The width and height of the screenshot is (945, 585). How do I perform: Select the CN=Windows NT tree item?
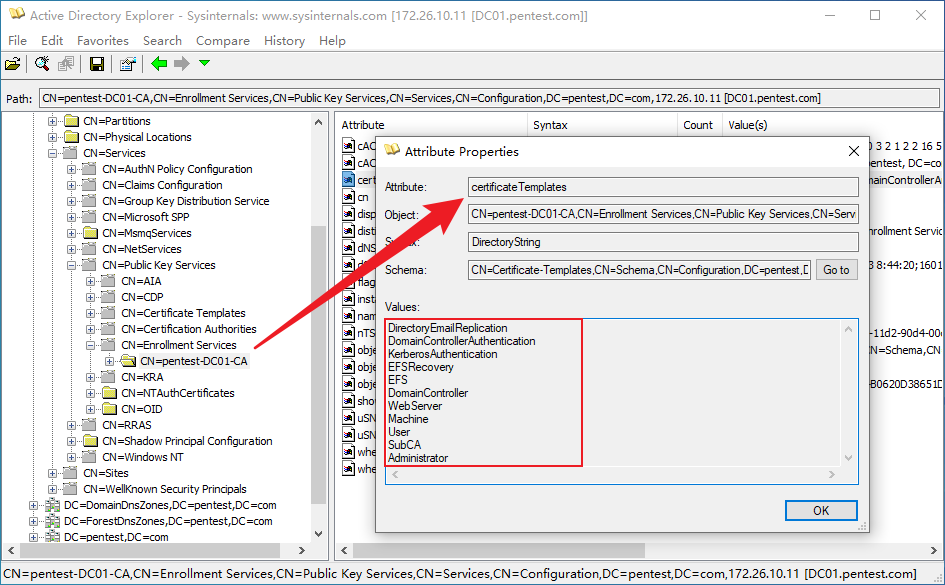click(143, 457)
